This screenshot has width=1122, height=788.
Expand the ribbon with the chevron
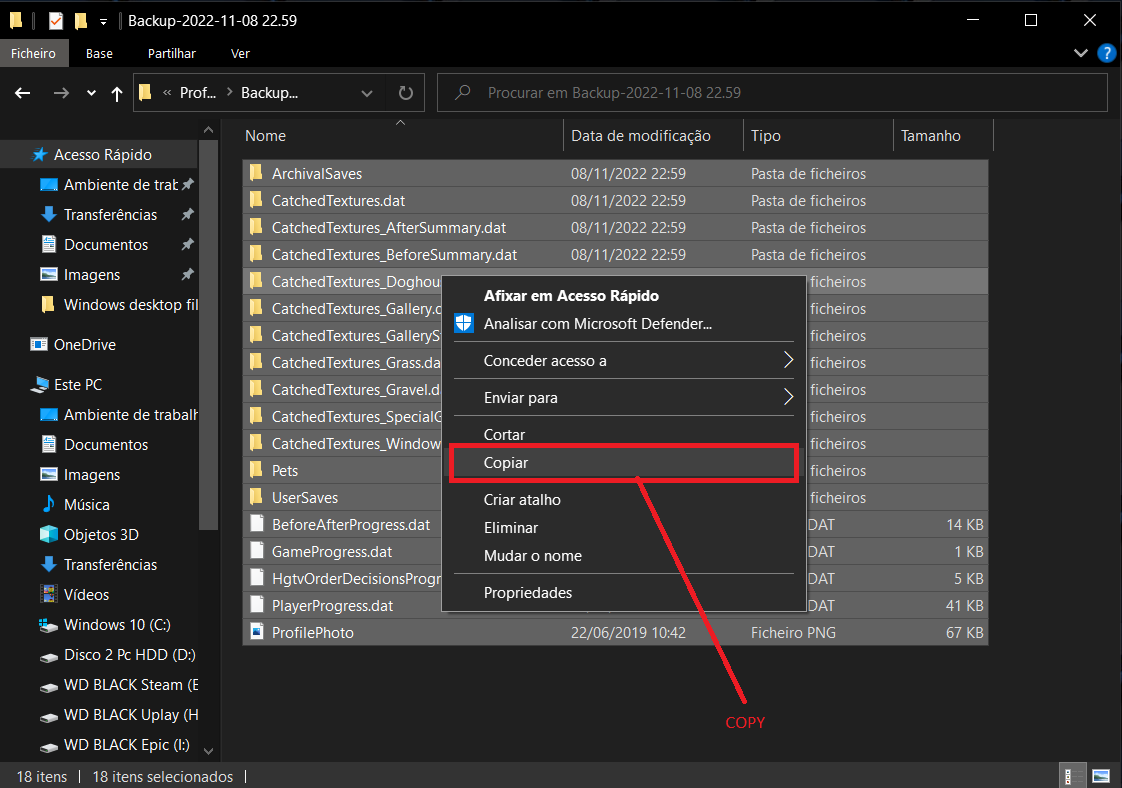1080,53
